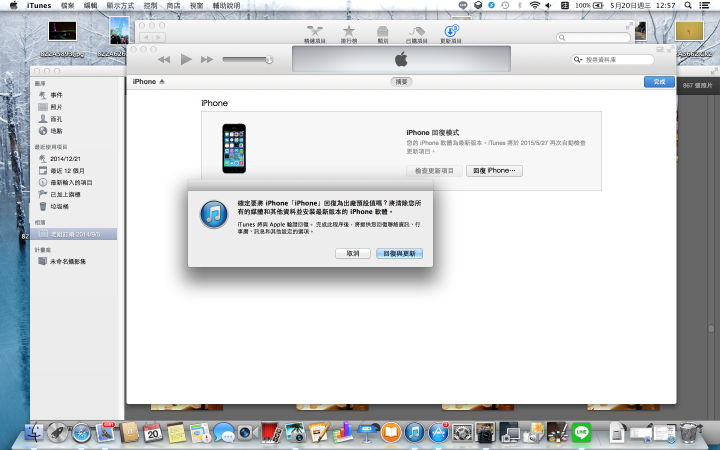Click the Wi-Fi icon in the menu bar
The width and height of the screenshot is (720, 450).
(x=534, y=6)
